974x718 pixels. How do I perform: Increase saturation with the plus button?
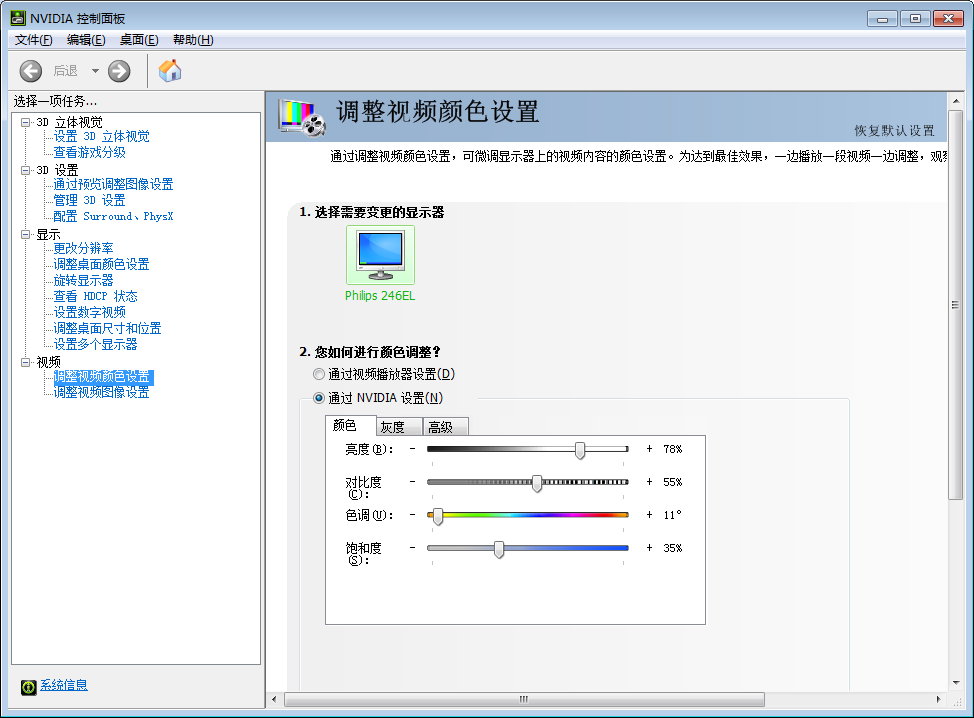point(649,547)
